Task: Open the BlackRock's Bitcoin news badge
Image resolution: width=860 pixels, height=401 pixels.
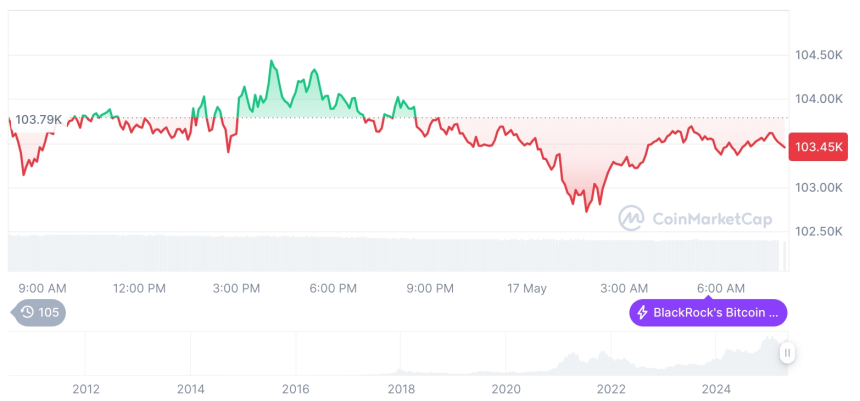Action: click(x=708, y=313)
